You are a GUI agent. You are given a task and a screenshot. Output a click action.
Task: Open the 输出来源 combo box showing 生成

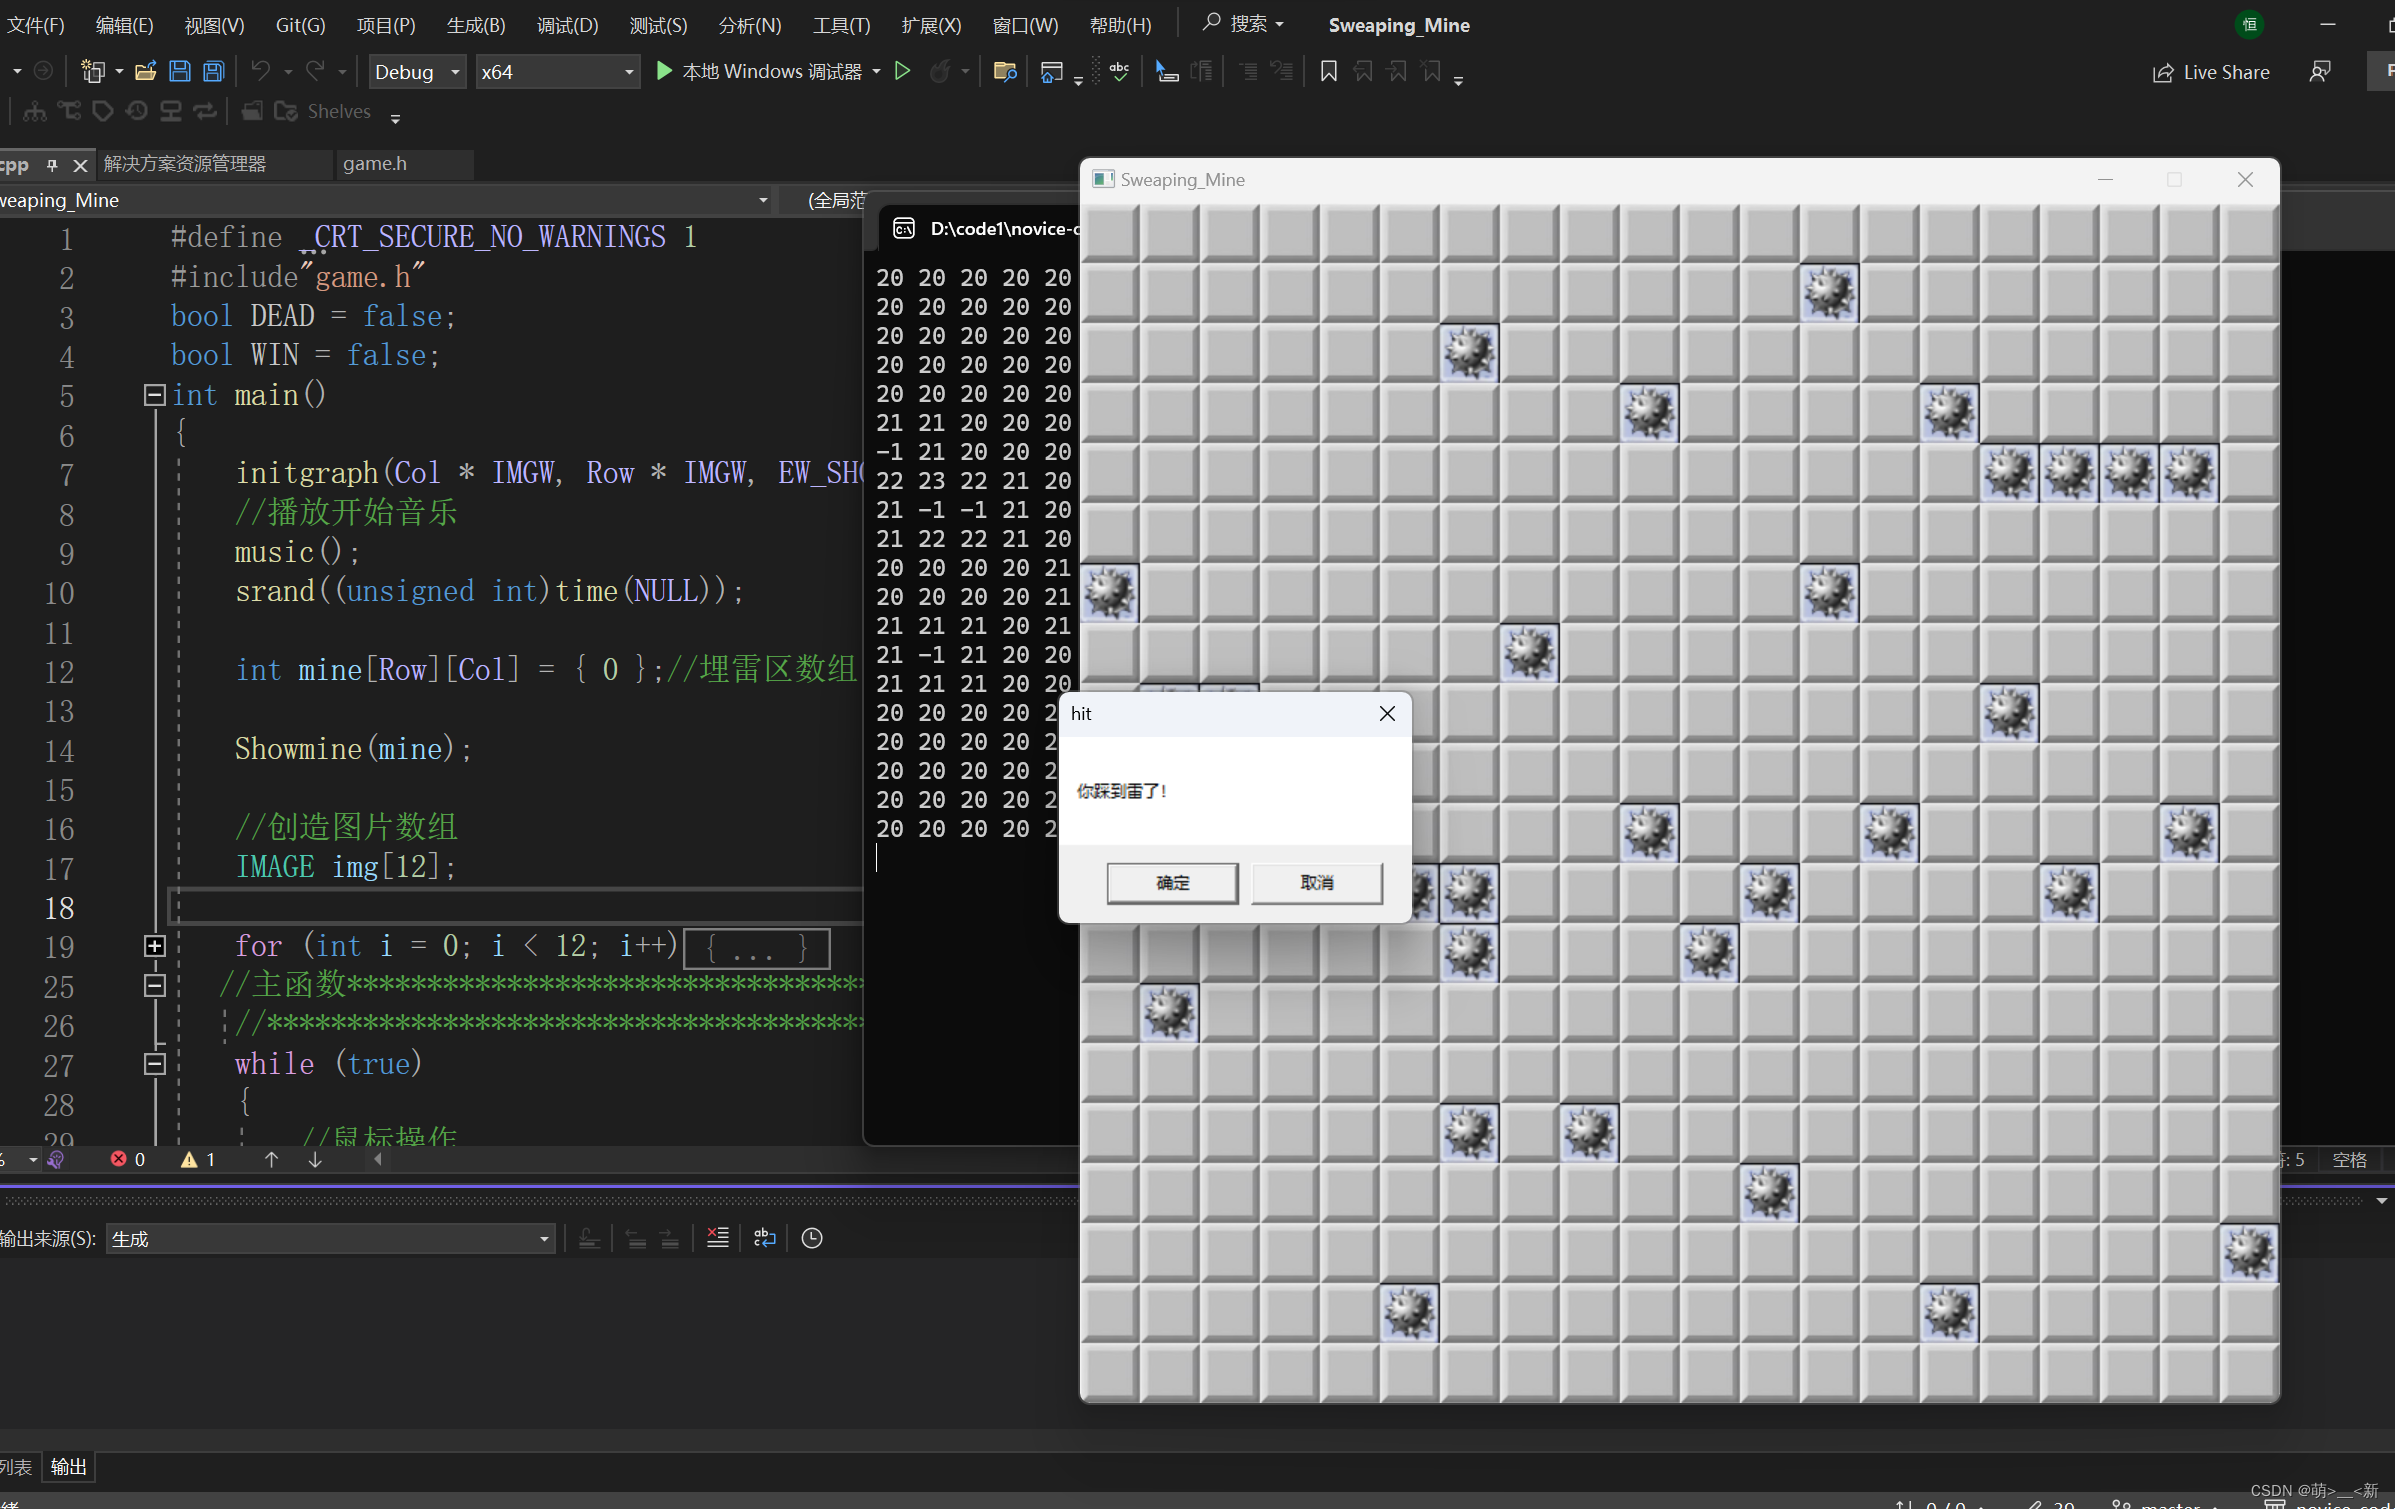pyautogui.click(x=330, y=1239)
